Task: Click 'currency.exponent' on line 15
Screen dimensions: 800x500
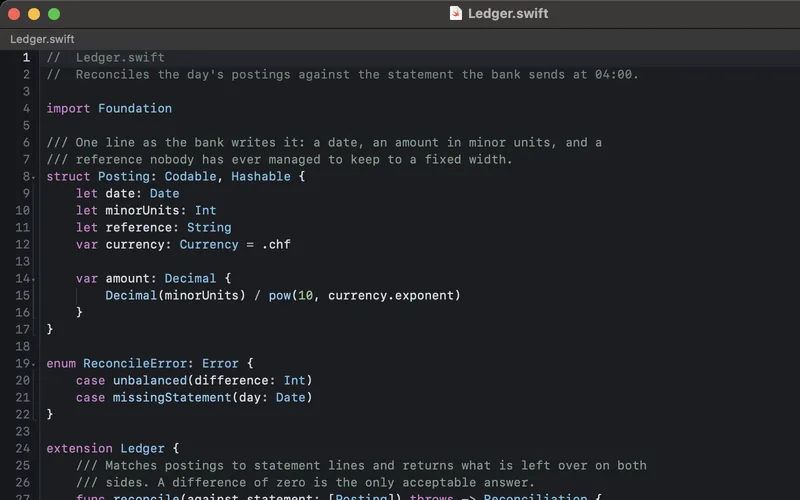Action: [x=390, y=295]
